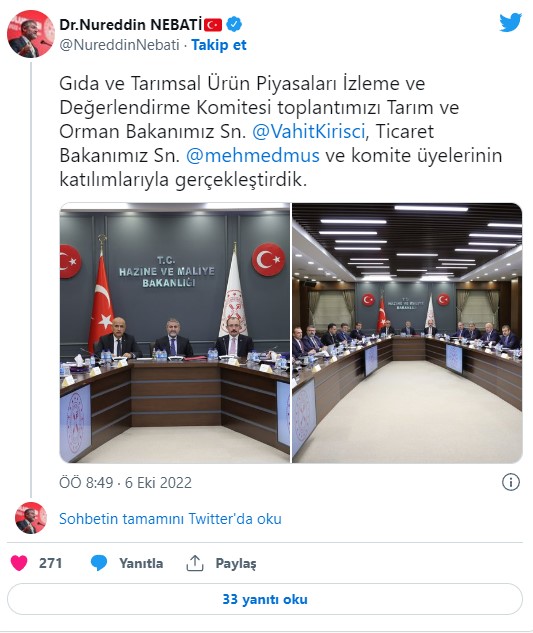The width and height of the screenshot is (533, 633).
Task: Click the 33 yanıtı oku button
Action: tap(265, 599)
